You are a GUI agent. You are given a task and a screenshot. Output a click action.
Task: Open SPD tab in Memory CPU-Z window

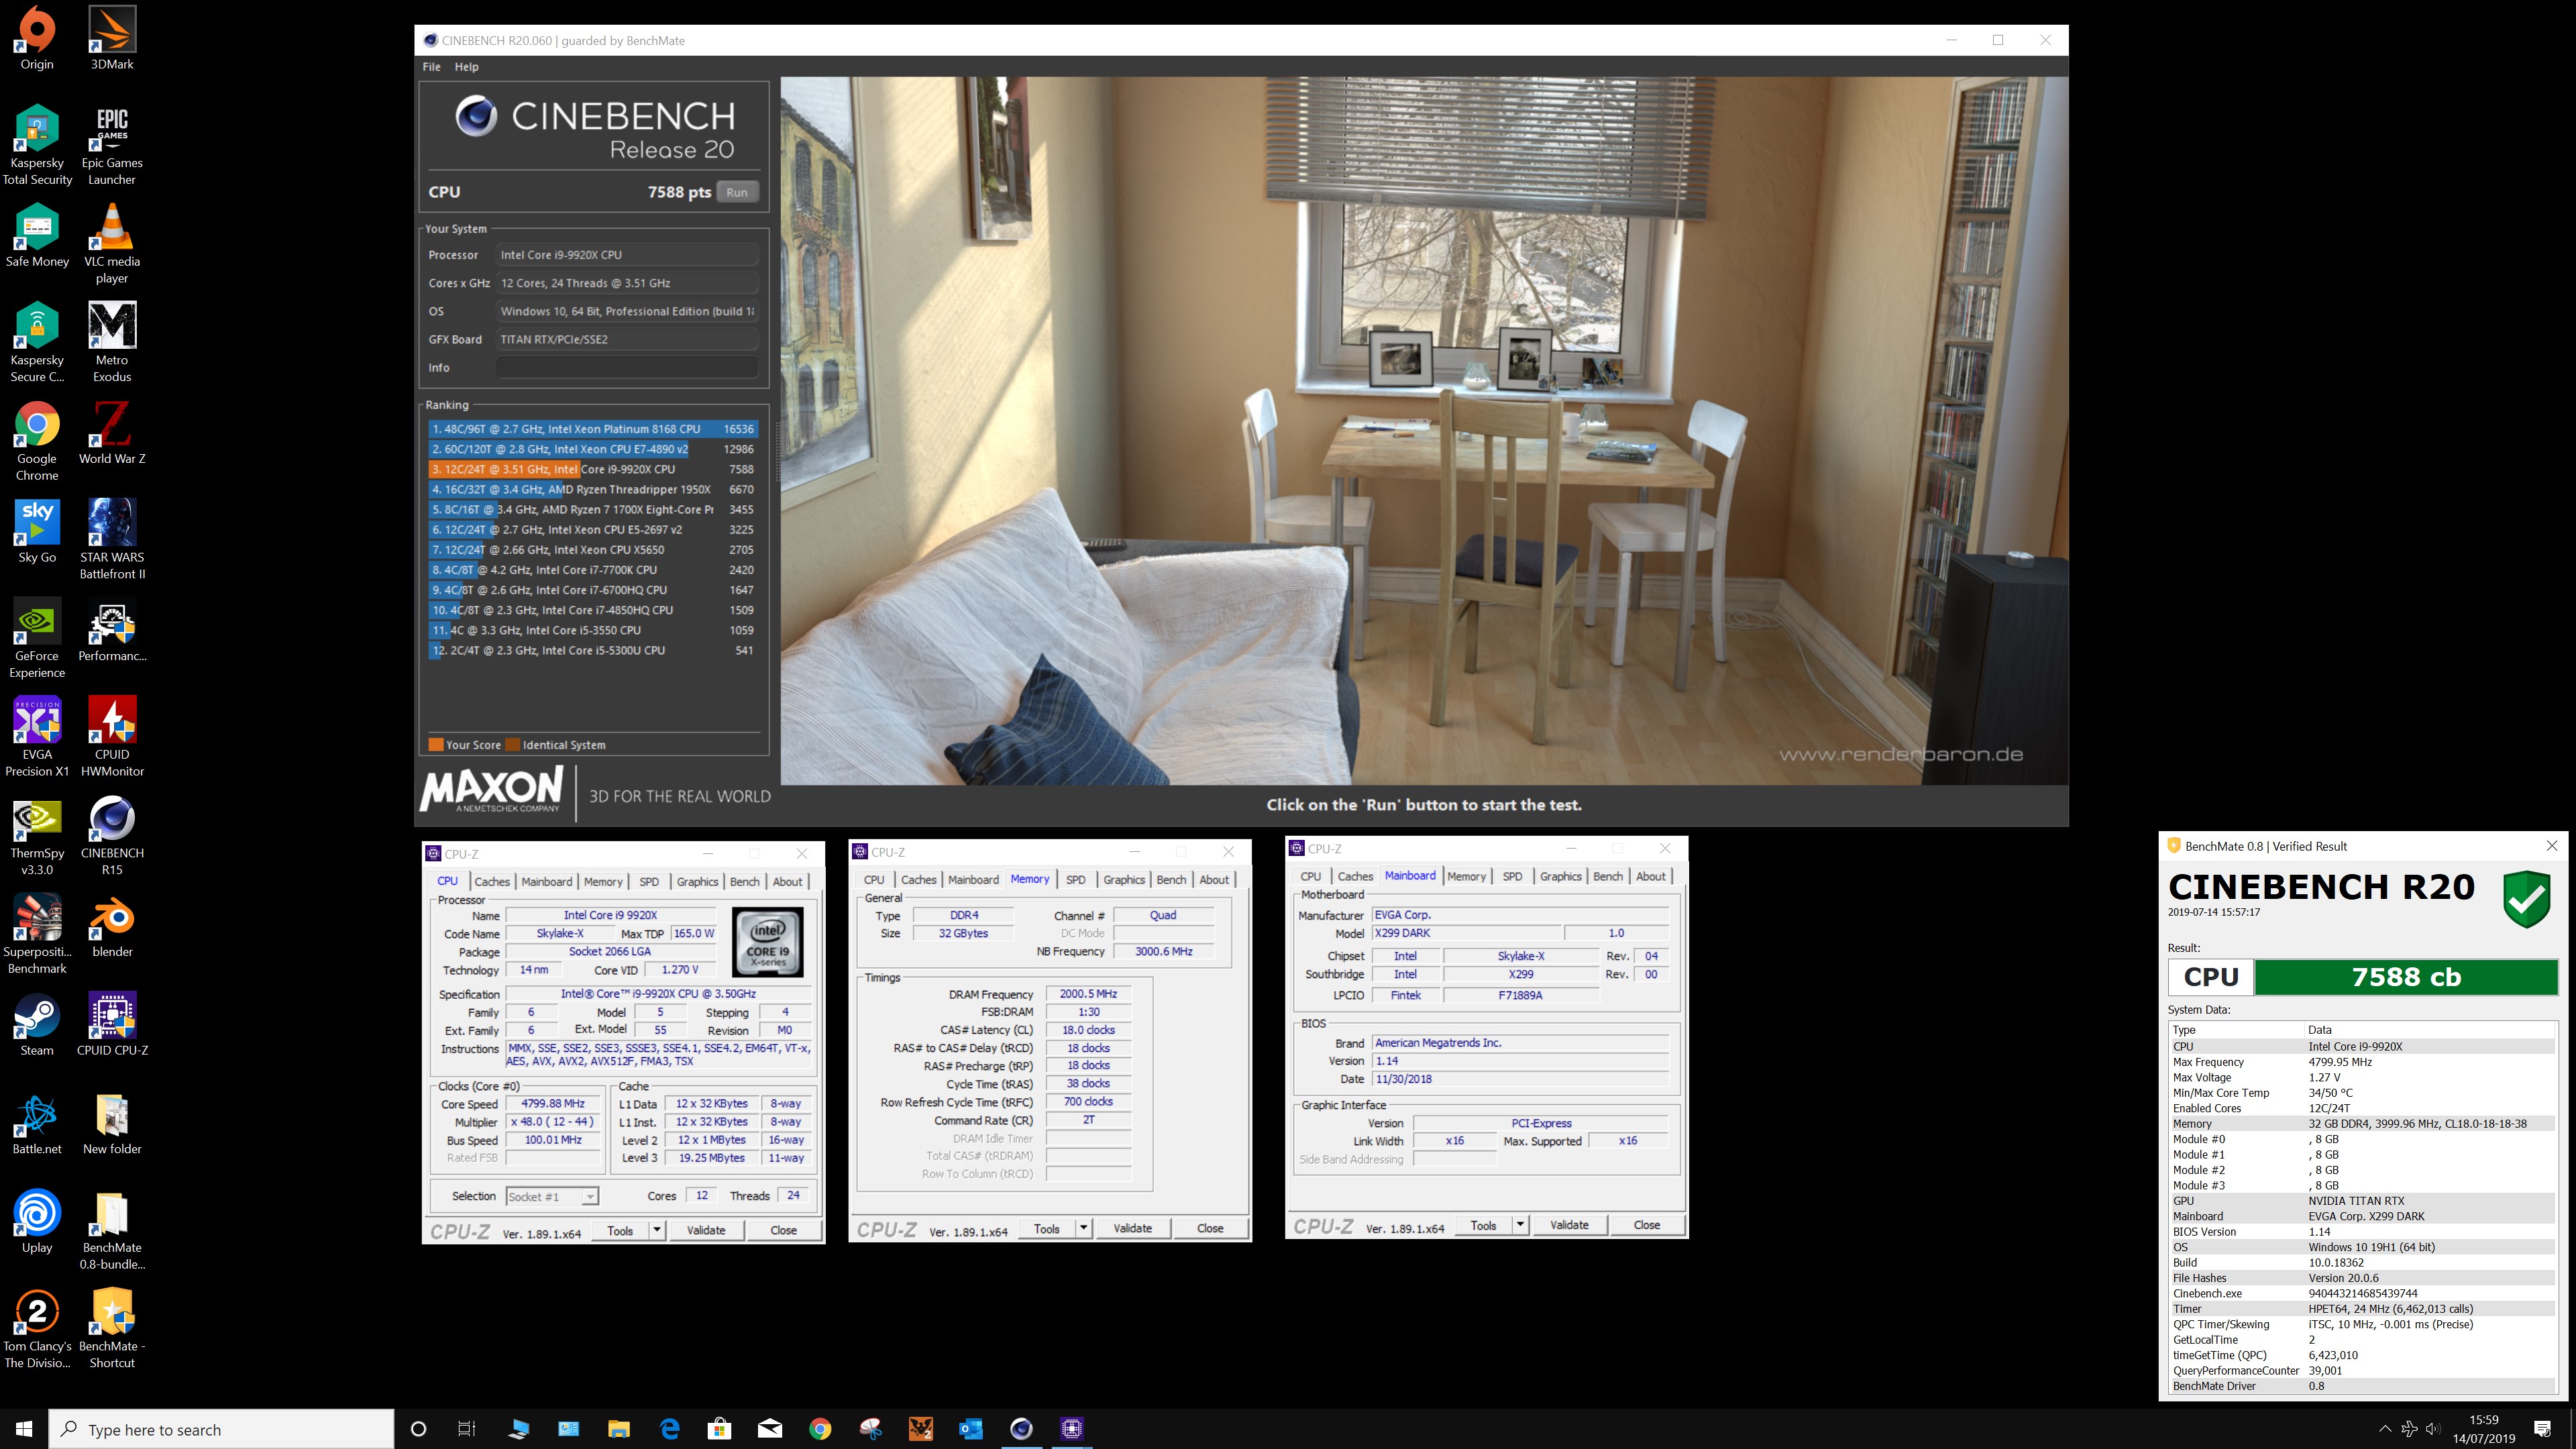click(1076, 879)
